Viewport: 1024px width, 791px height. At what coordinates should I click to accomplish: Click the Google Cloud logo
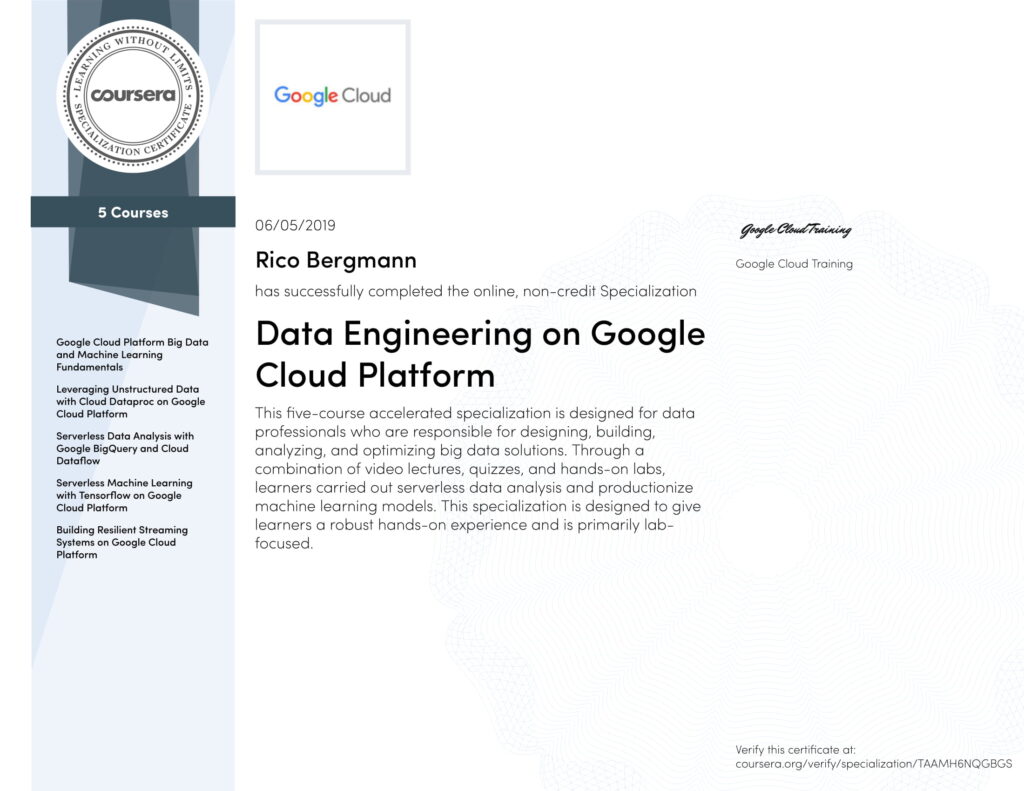[x=332, y=96]
